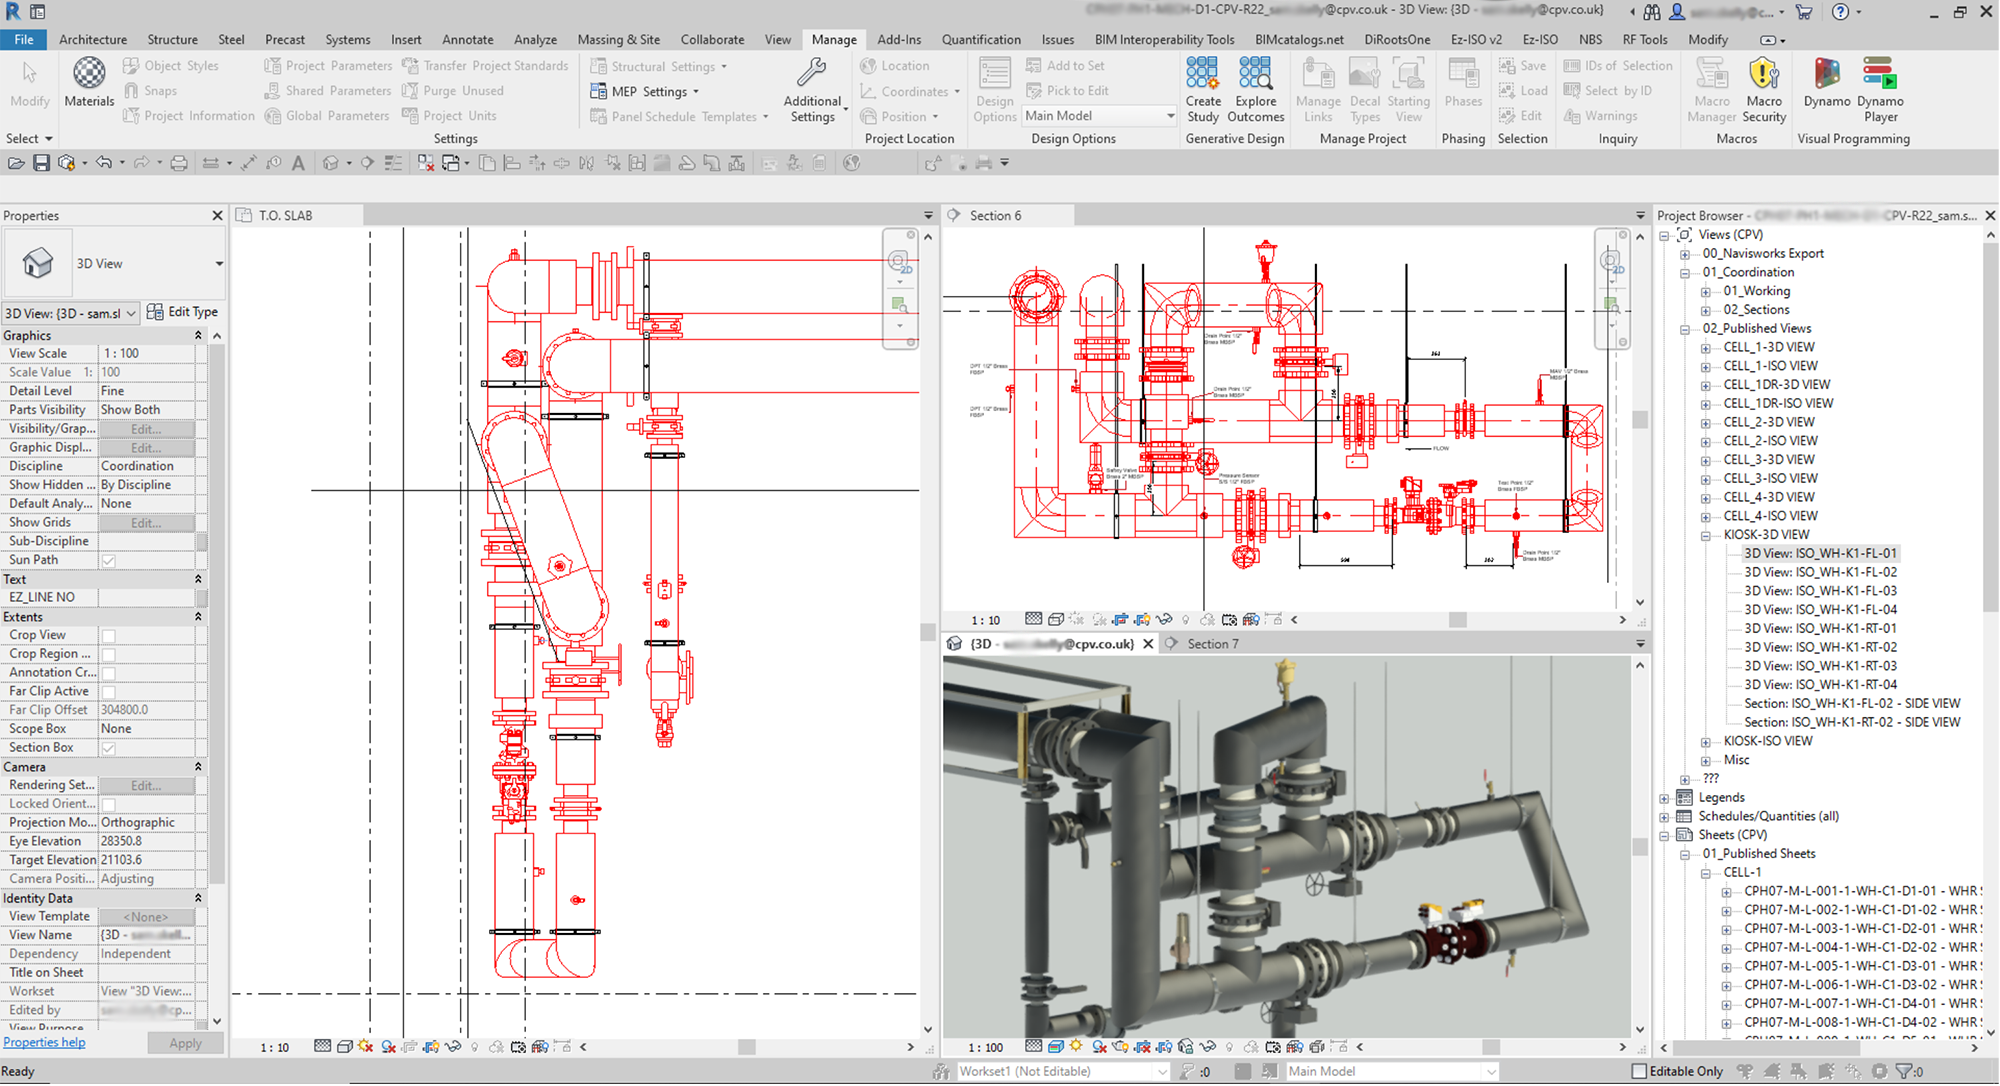
Task: Open Main Model design option dropdown in ribbon
Action: click(x=1099, y=116)
